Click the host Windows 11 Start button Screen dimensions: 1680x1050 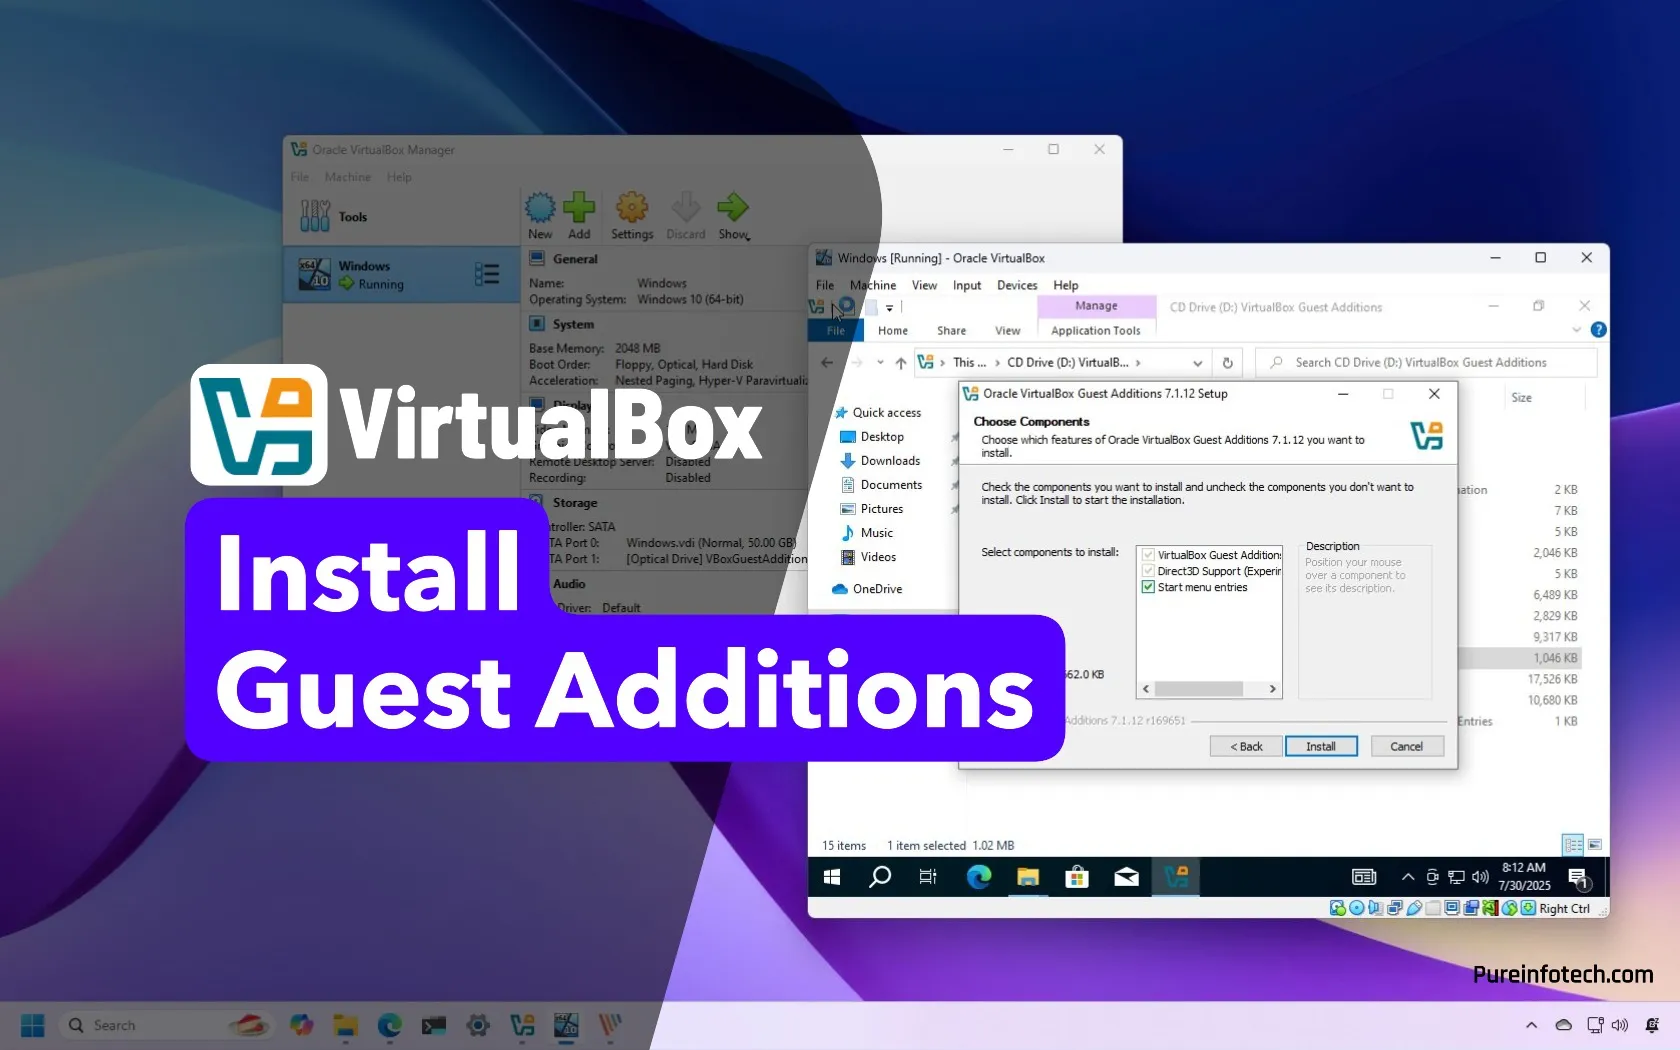[33, 1025]
